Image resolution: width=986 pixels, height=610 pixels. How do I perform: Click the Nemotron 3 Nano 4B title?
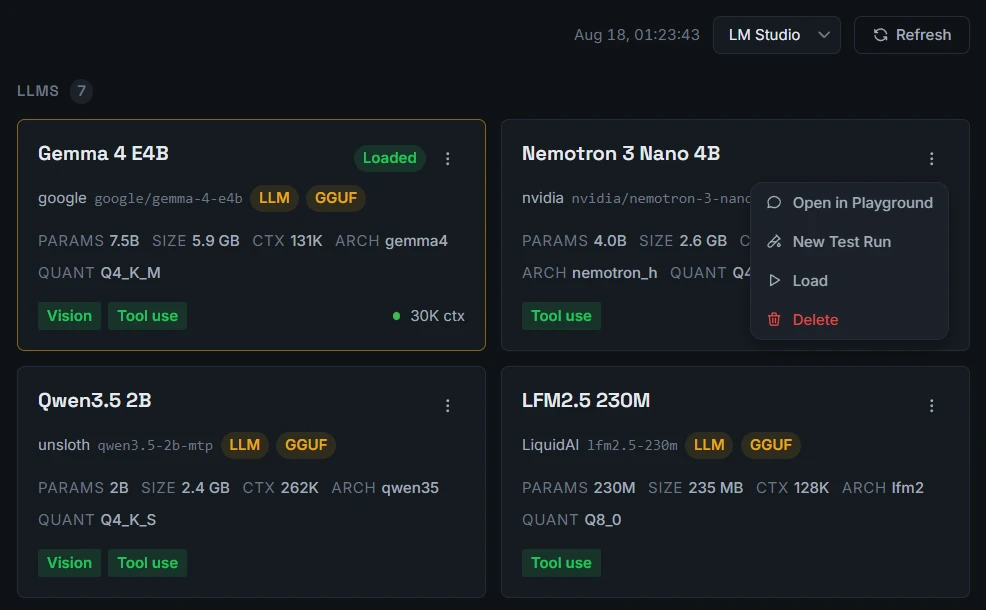621,153
